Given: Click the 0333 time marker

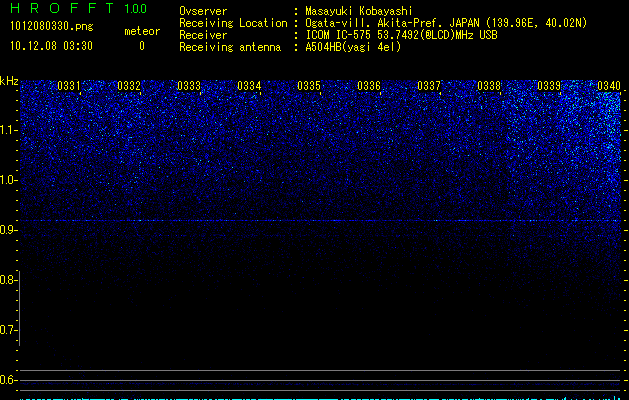Looking at the screenshot, I should (189, 86).
